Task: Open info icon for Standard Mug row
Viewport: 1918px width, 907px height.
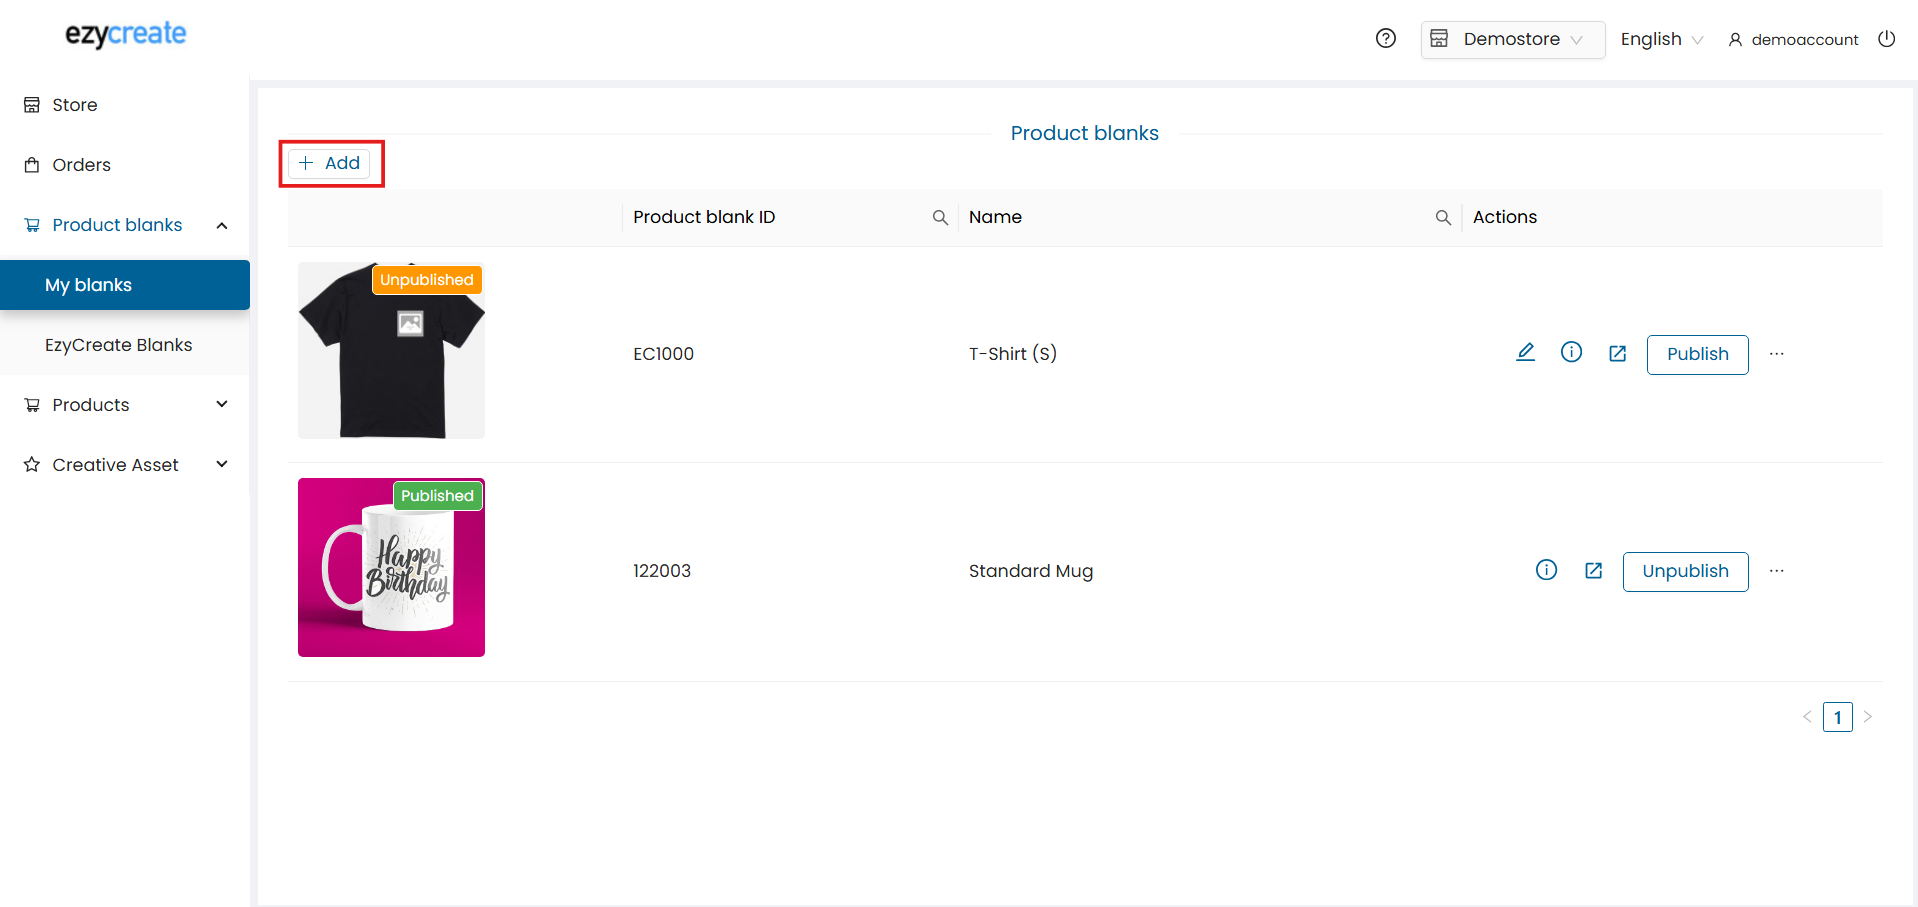Action: tap(1546, 571)
